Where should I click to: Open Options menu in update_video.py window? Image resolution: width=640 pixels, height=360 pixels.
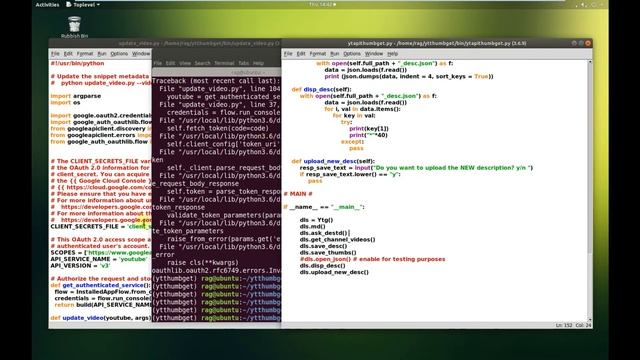[119, 54]
